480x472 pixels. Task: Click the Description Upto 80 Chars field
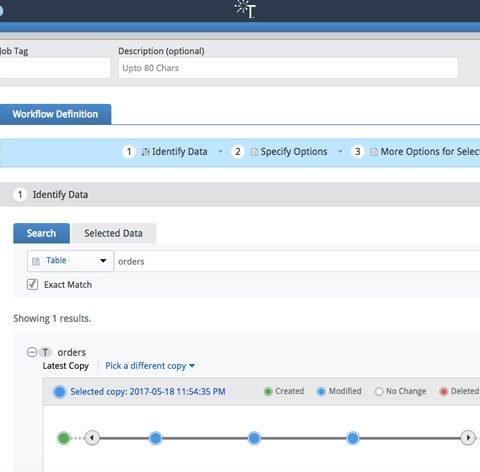point(288,68)
